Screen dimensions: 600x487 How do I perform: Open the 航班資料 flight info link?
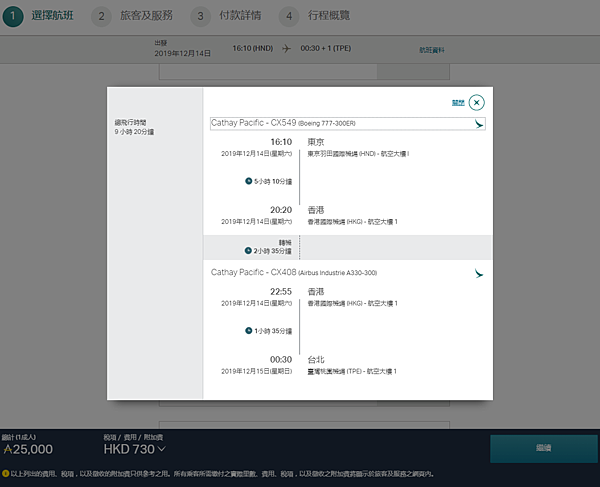click(x=432, y=50)
